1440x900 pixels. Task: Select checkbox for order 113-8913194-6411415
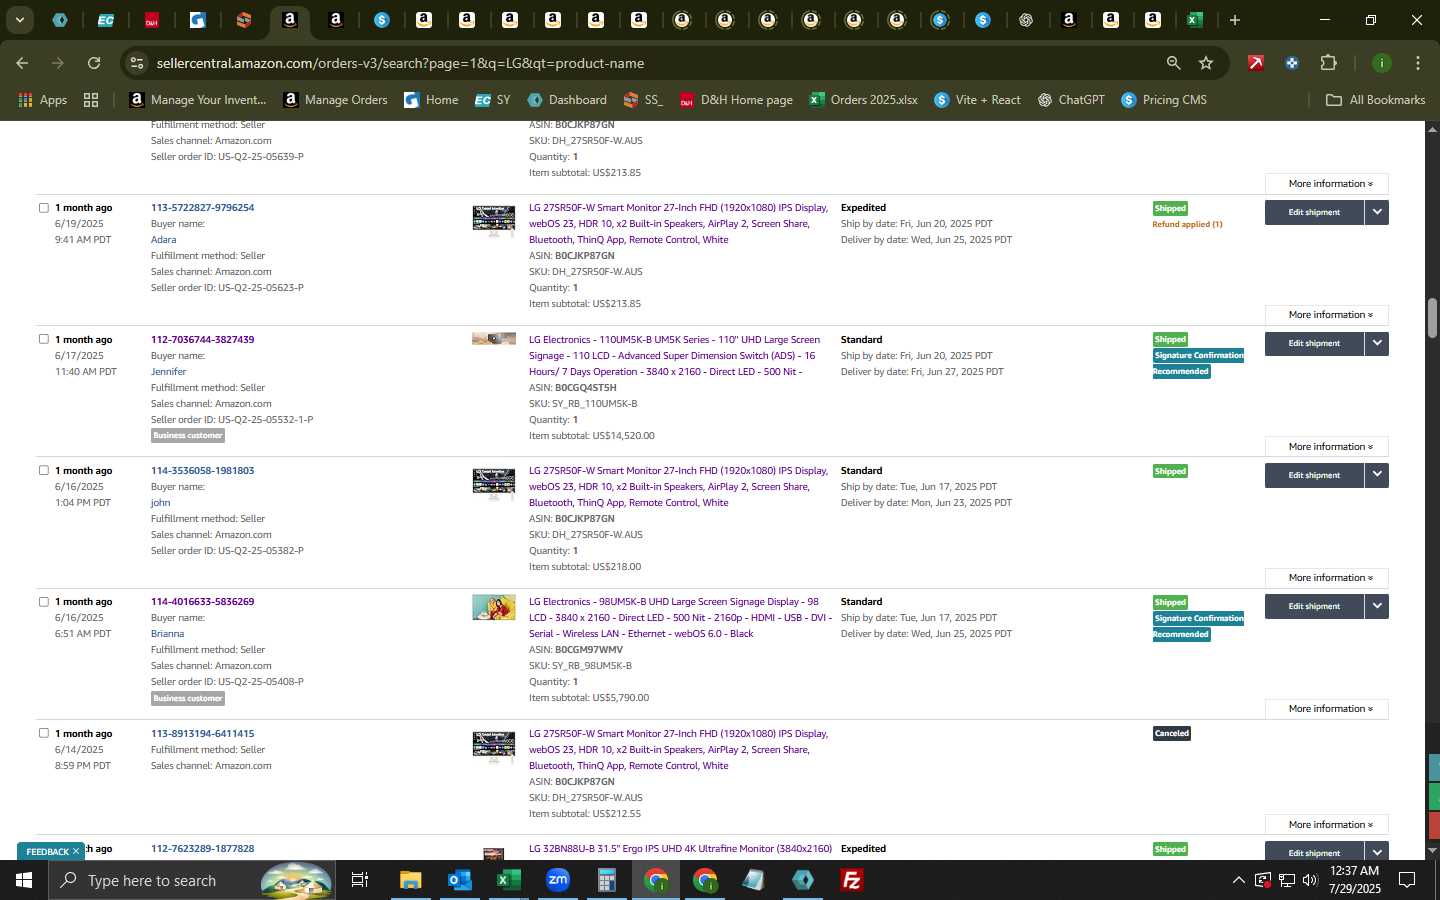(44, 733)
